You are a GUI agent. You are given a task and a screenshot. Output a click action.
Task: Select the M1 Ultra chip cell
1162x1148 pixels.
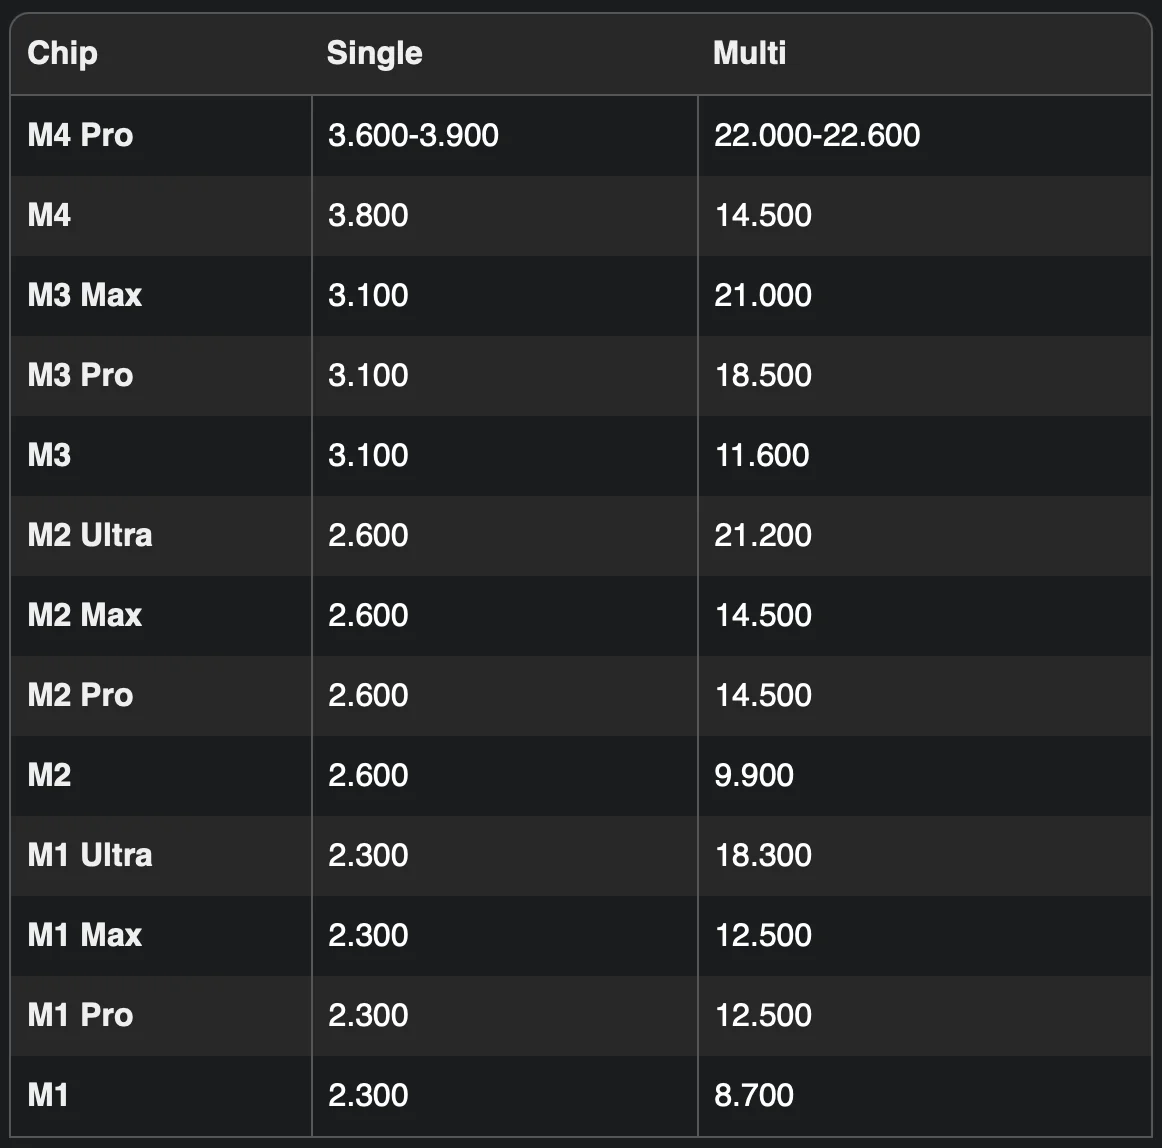click(90, 855)
